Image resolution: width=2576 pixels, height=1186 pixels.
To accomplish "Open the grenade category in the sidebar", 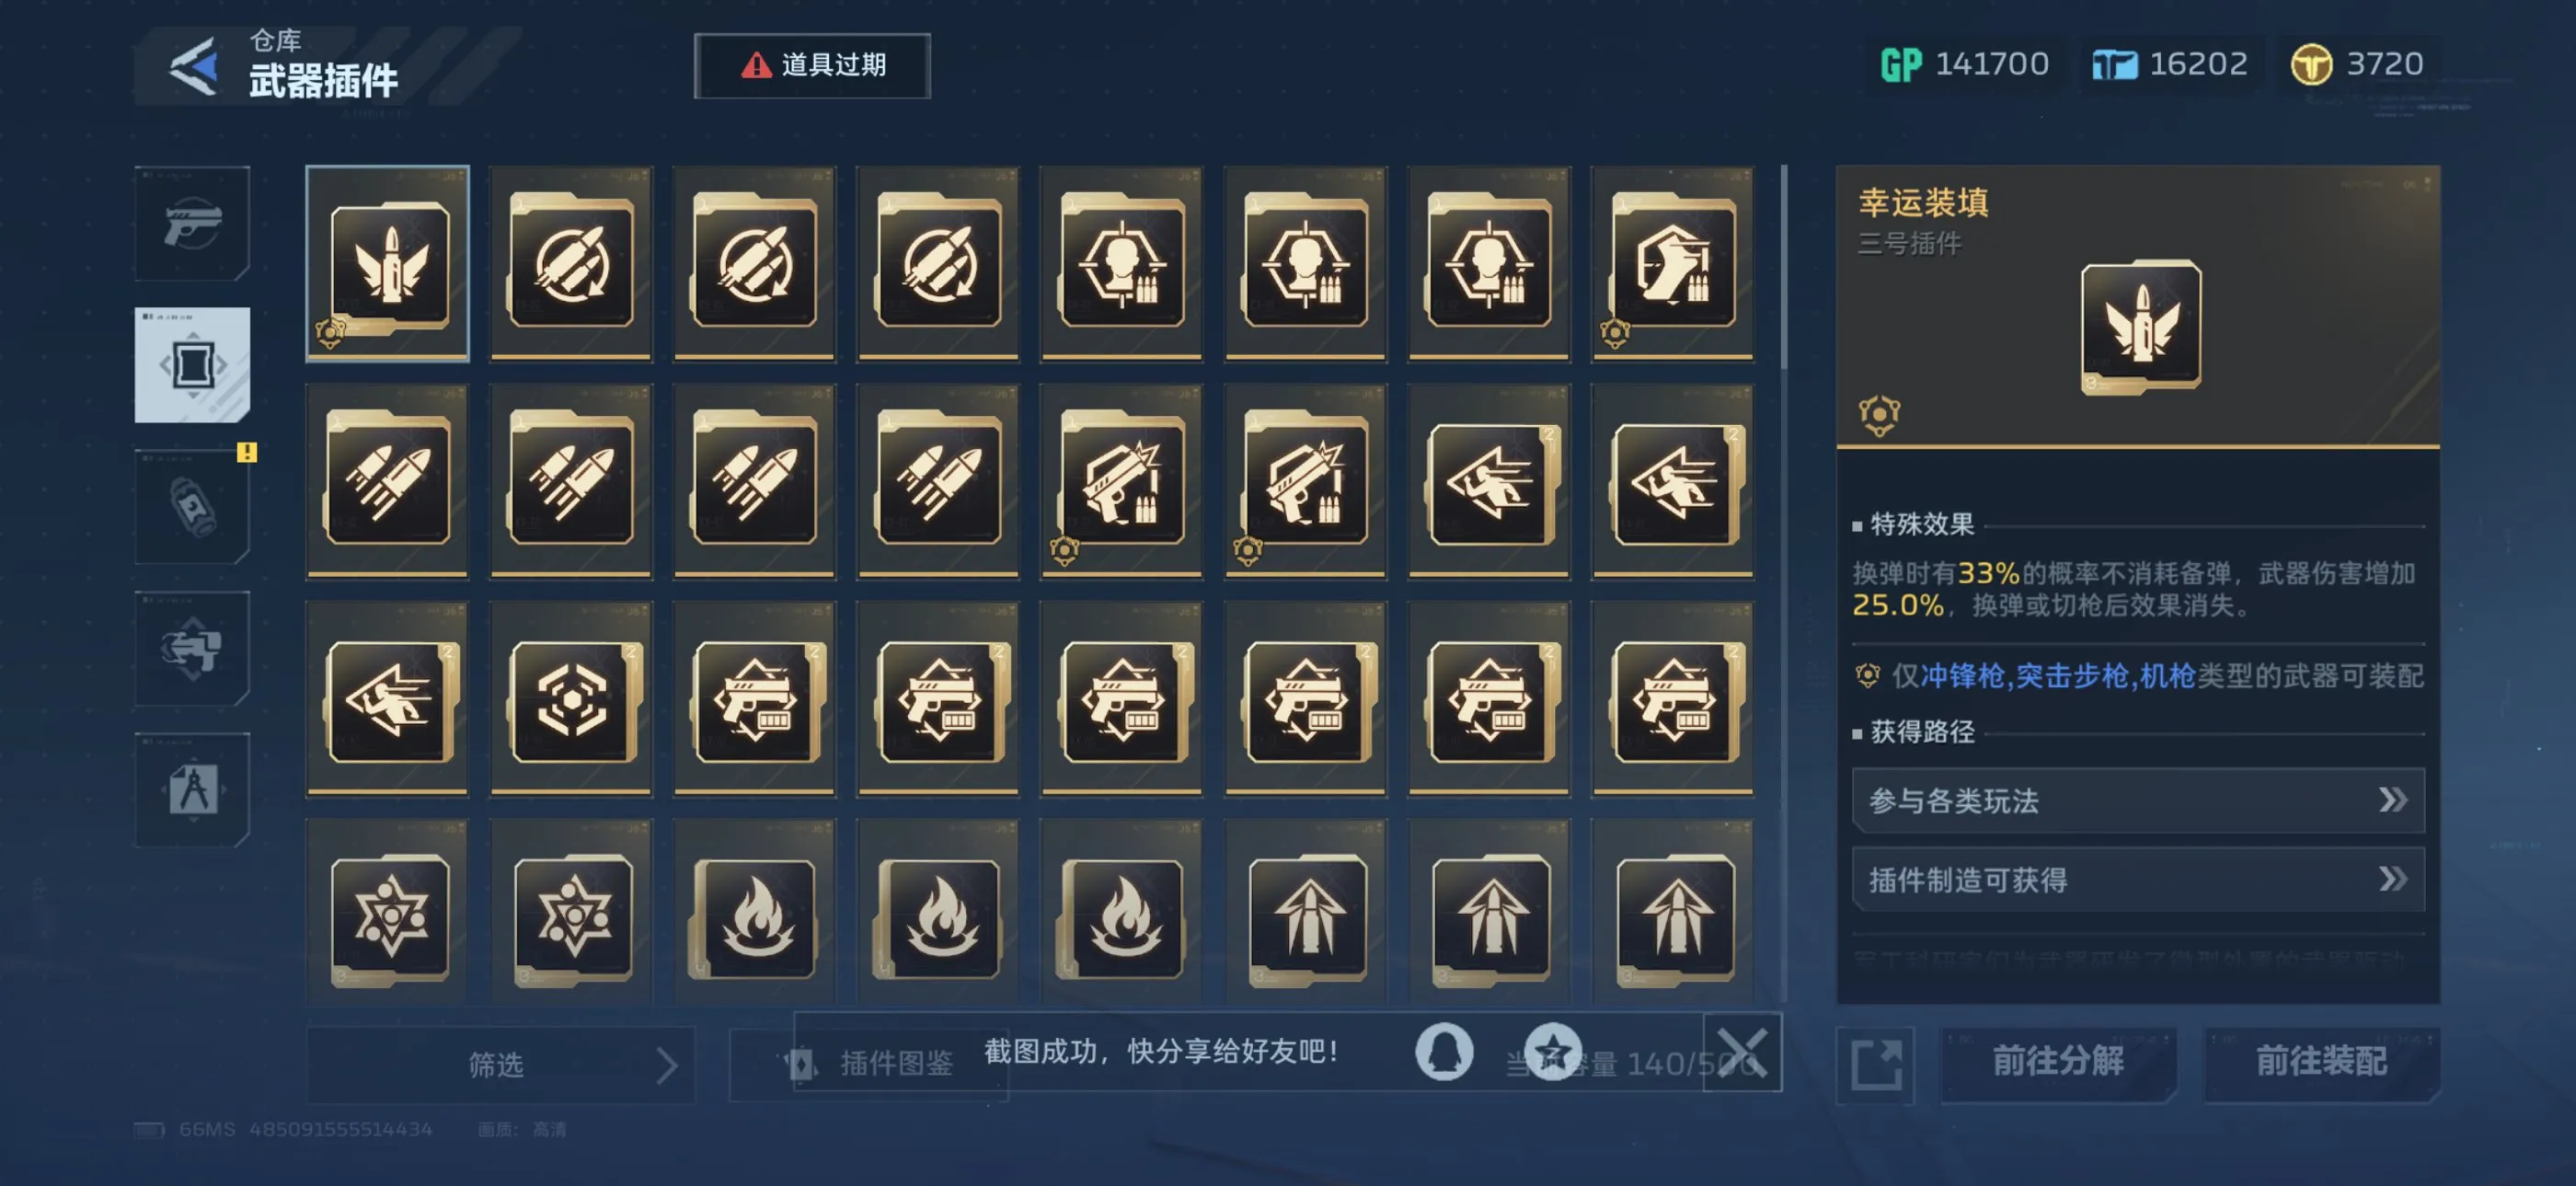I will [192, 507].
